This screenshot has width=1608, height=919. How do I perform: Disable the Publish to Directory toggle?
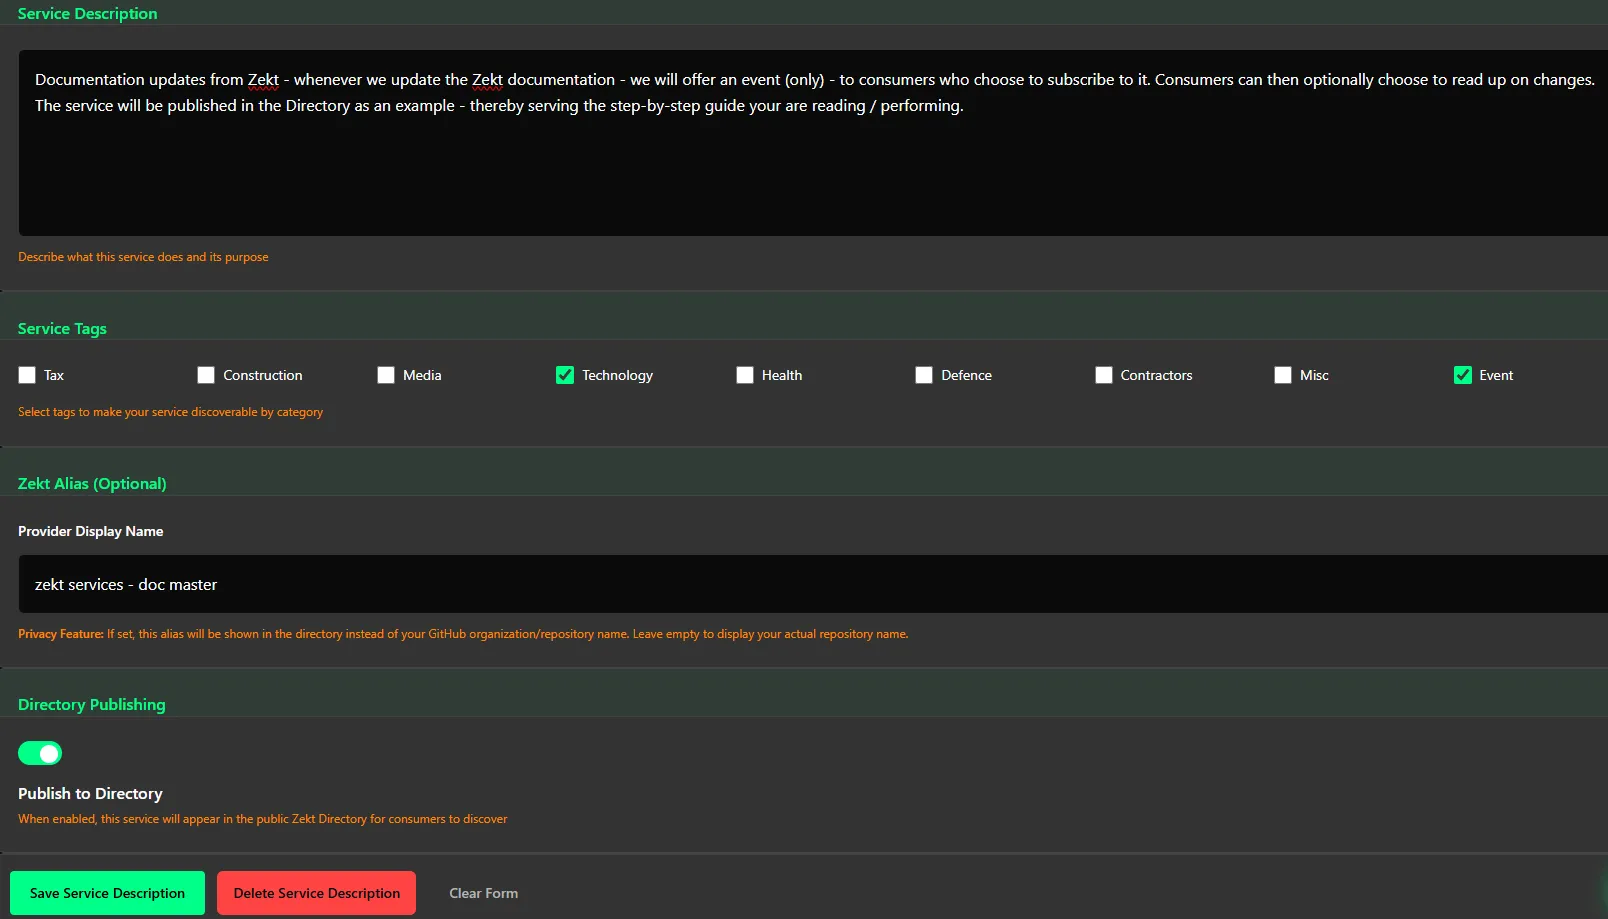pos(40,753)
